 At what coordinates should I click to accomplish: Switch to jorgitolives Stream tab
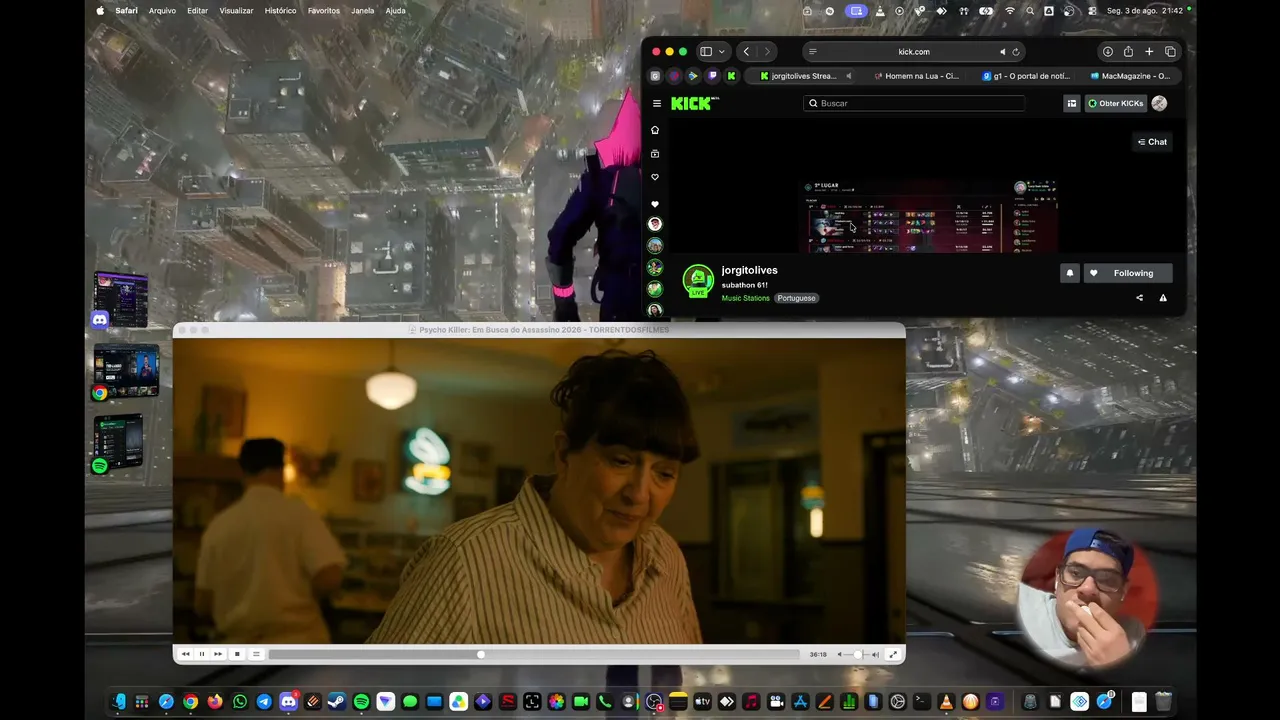click(x=802, y=76)
